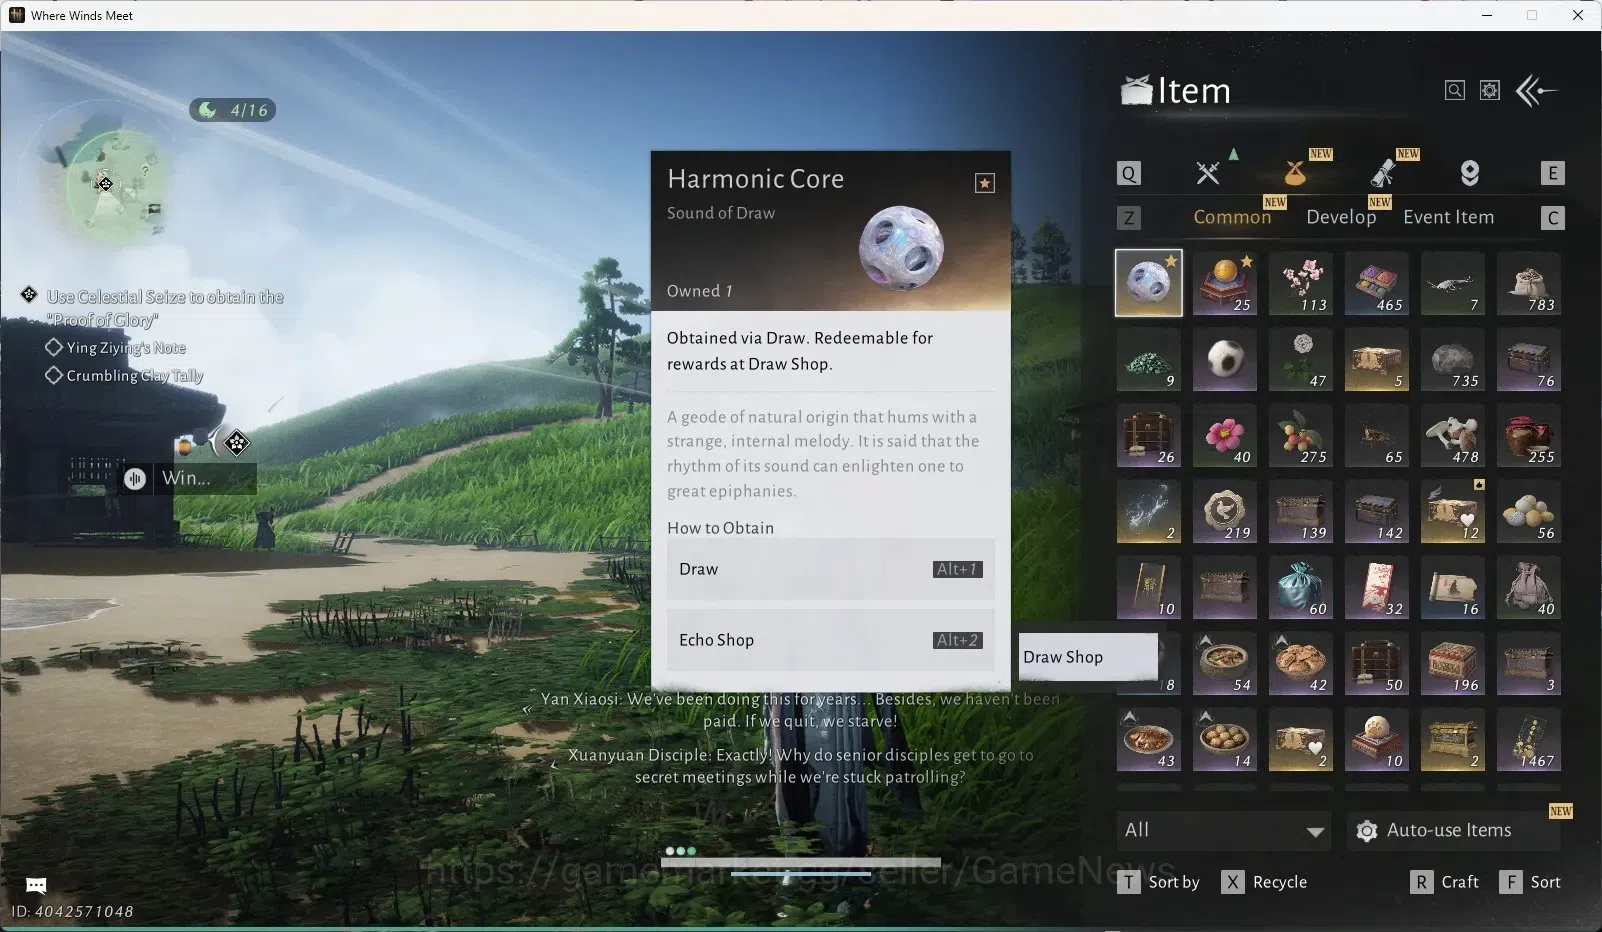Open the circular minimap
The image size is (1602, 932).
click(106, 185)
